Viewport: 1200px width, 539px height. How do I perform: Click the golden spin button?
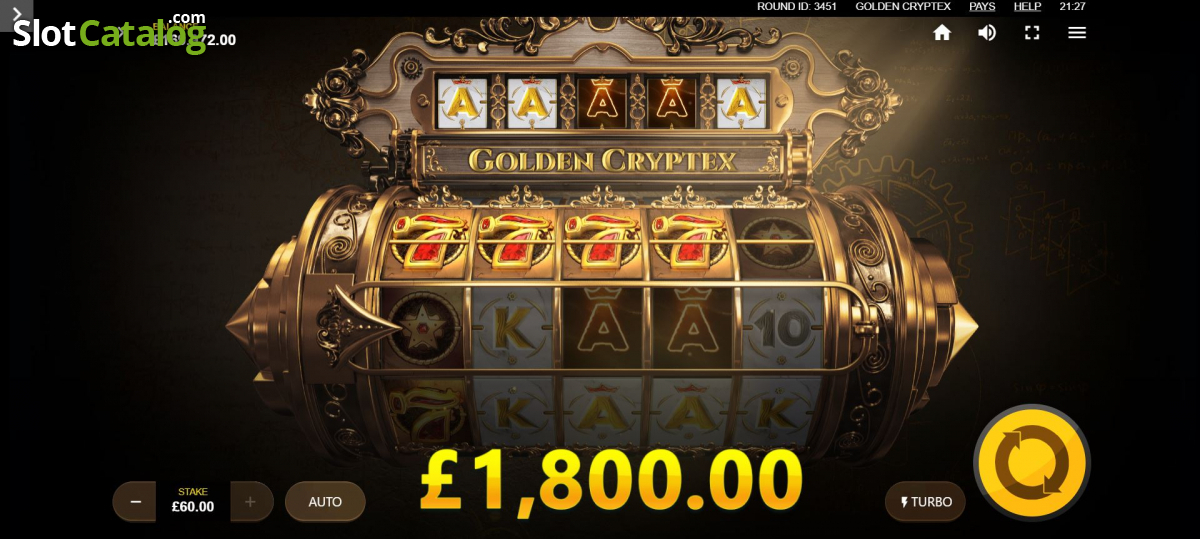(1032, 463)
